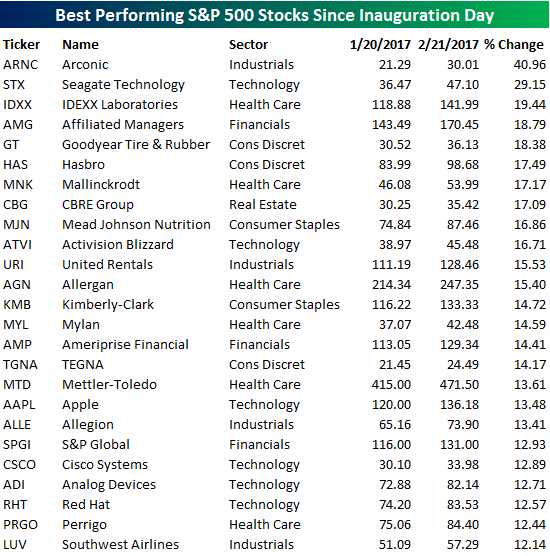The image size is (550, 556).
Task: Click the Seagate Technology name cell
Action: click(x=123, y=85)
